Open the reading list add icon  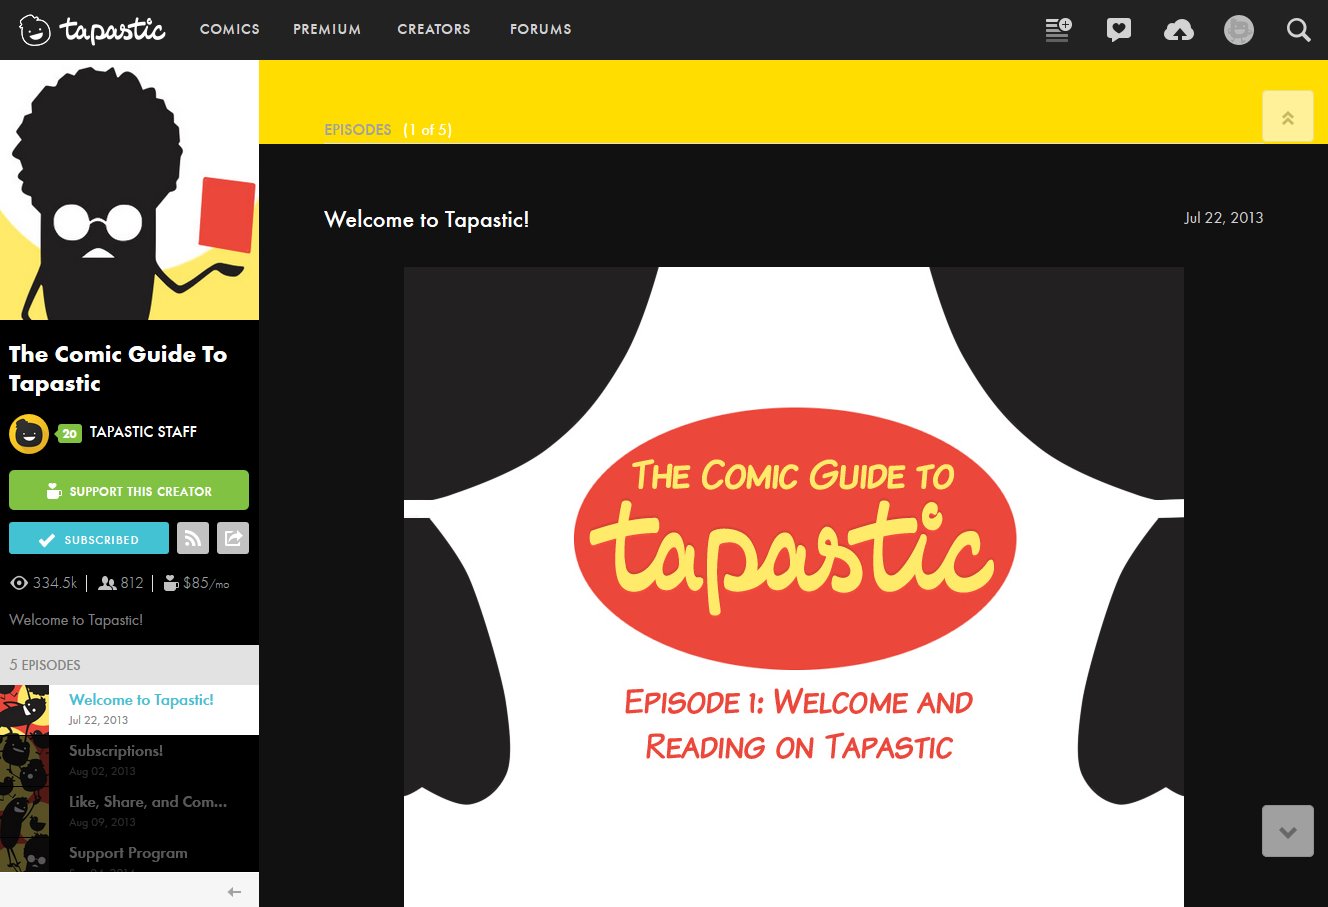(x=1058, y=29)
